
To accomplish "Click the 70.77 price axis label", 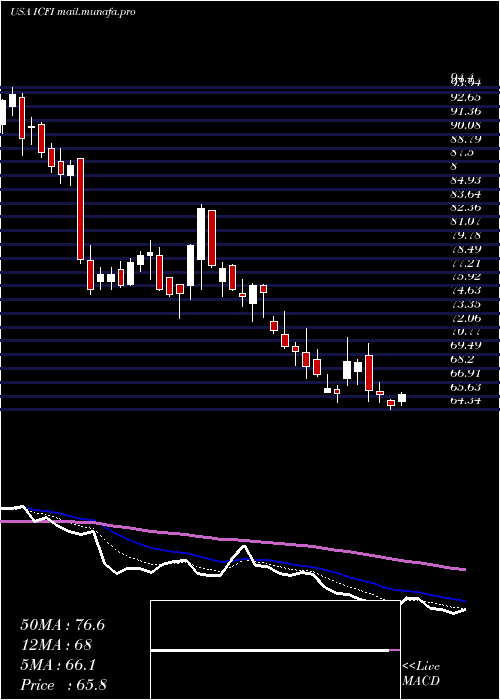I will 466,331.
